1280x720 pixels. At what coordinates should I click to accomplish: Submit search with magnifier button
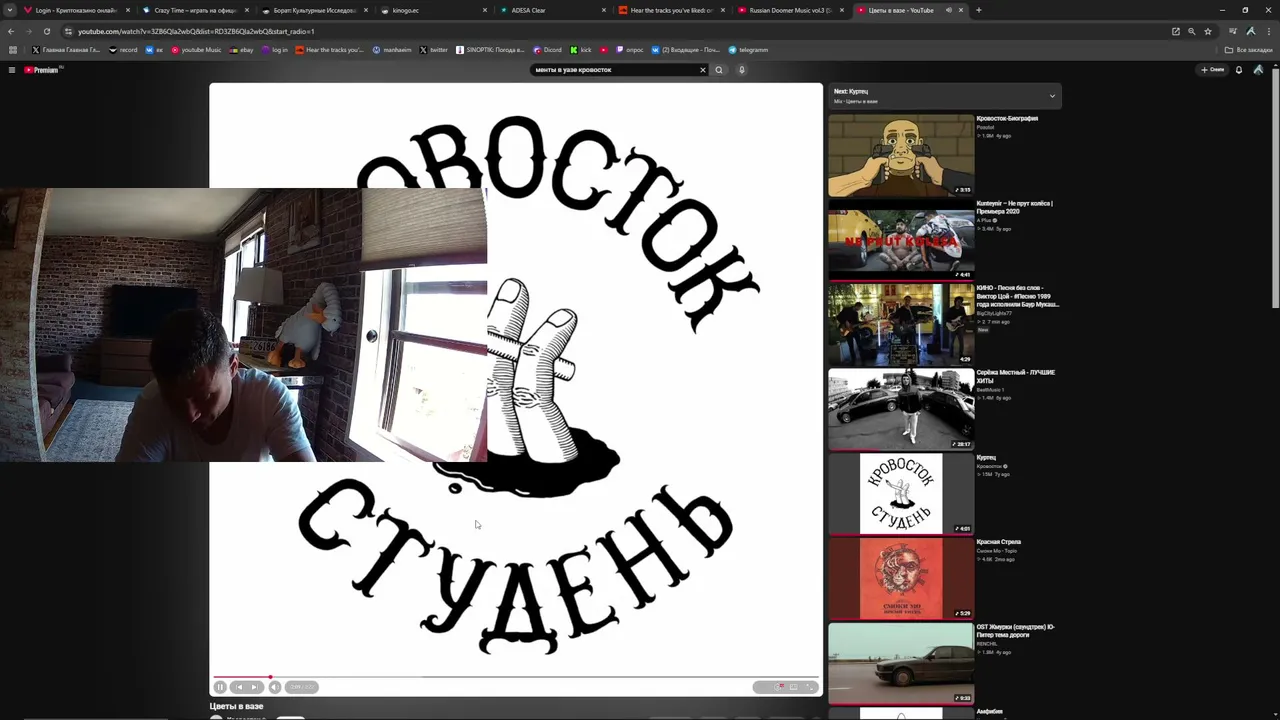point(718,70)
